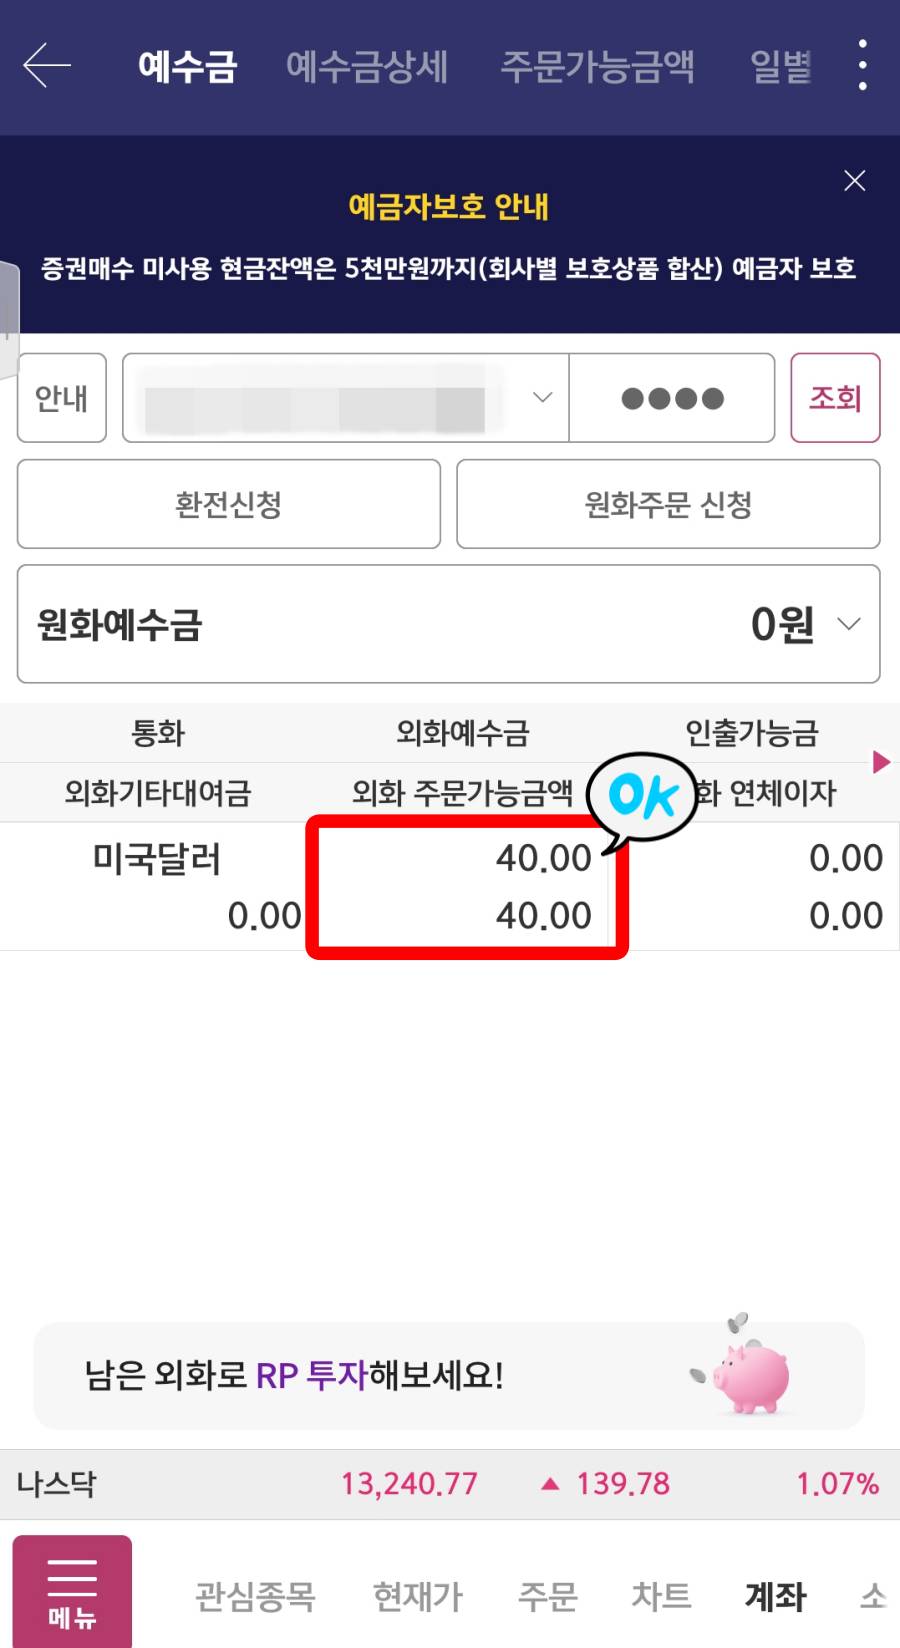The height and width of the screenshot is (1648, 900).
Task: Select the 환전신청 button
Action: coord(228,505)
